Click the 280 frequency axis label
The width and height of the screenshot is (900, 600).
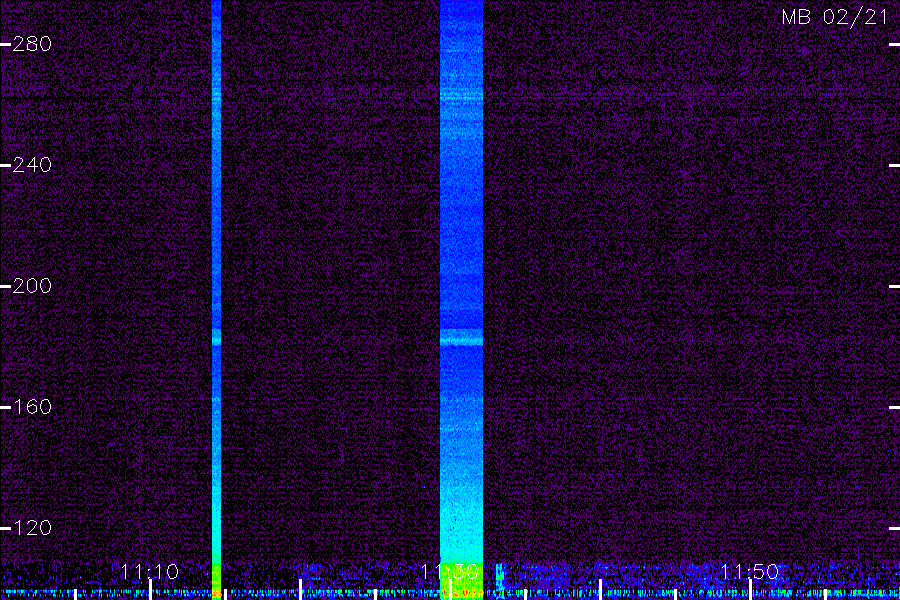[x=32, y=44]
